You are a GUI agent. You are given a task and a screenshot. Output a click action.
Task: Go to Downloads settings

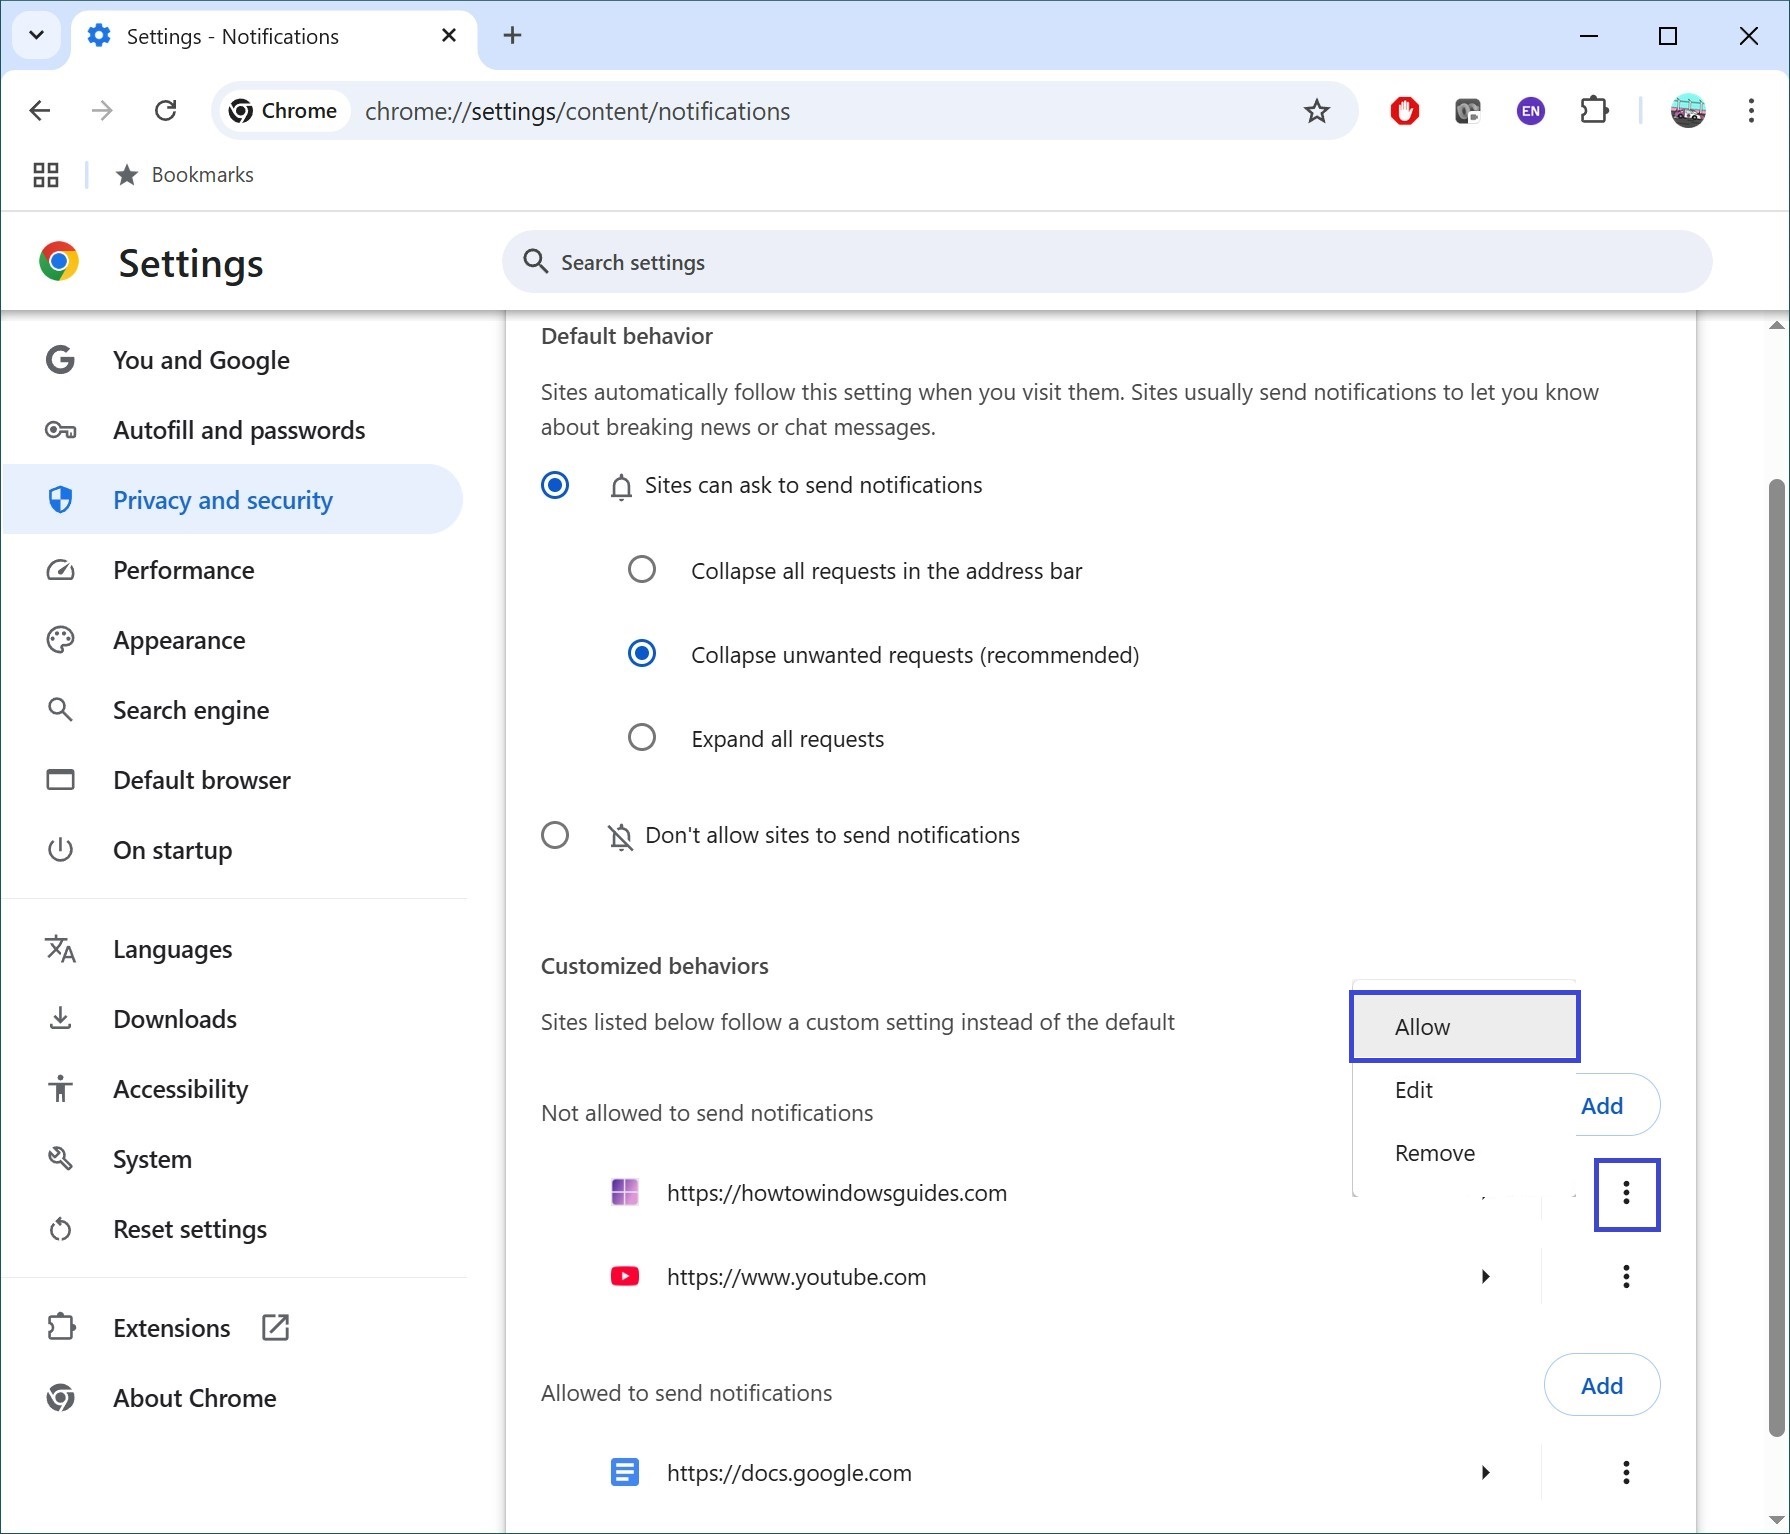(232, 1019)
